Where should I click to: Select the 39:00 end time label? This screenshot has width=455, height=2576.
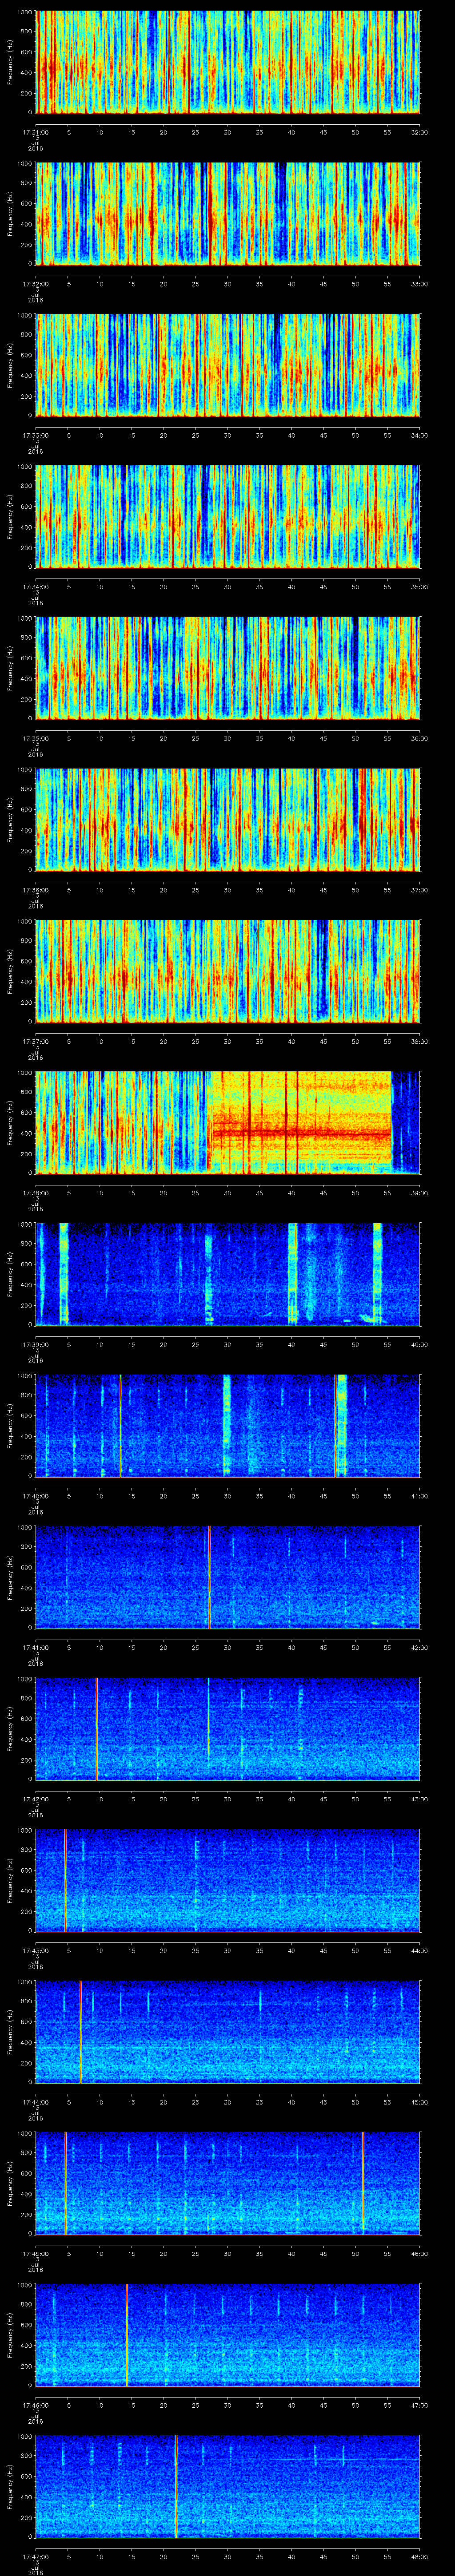click(x=419, y=1192)
